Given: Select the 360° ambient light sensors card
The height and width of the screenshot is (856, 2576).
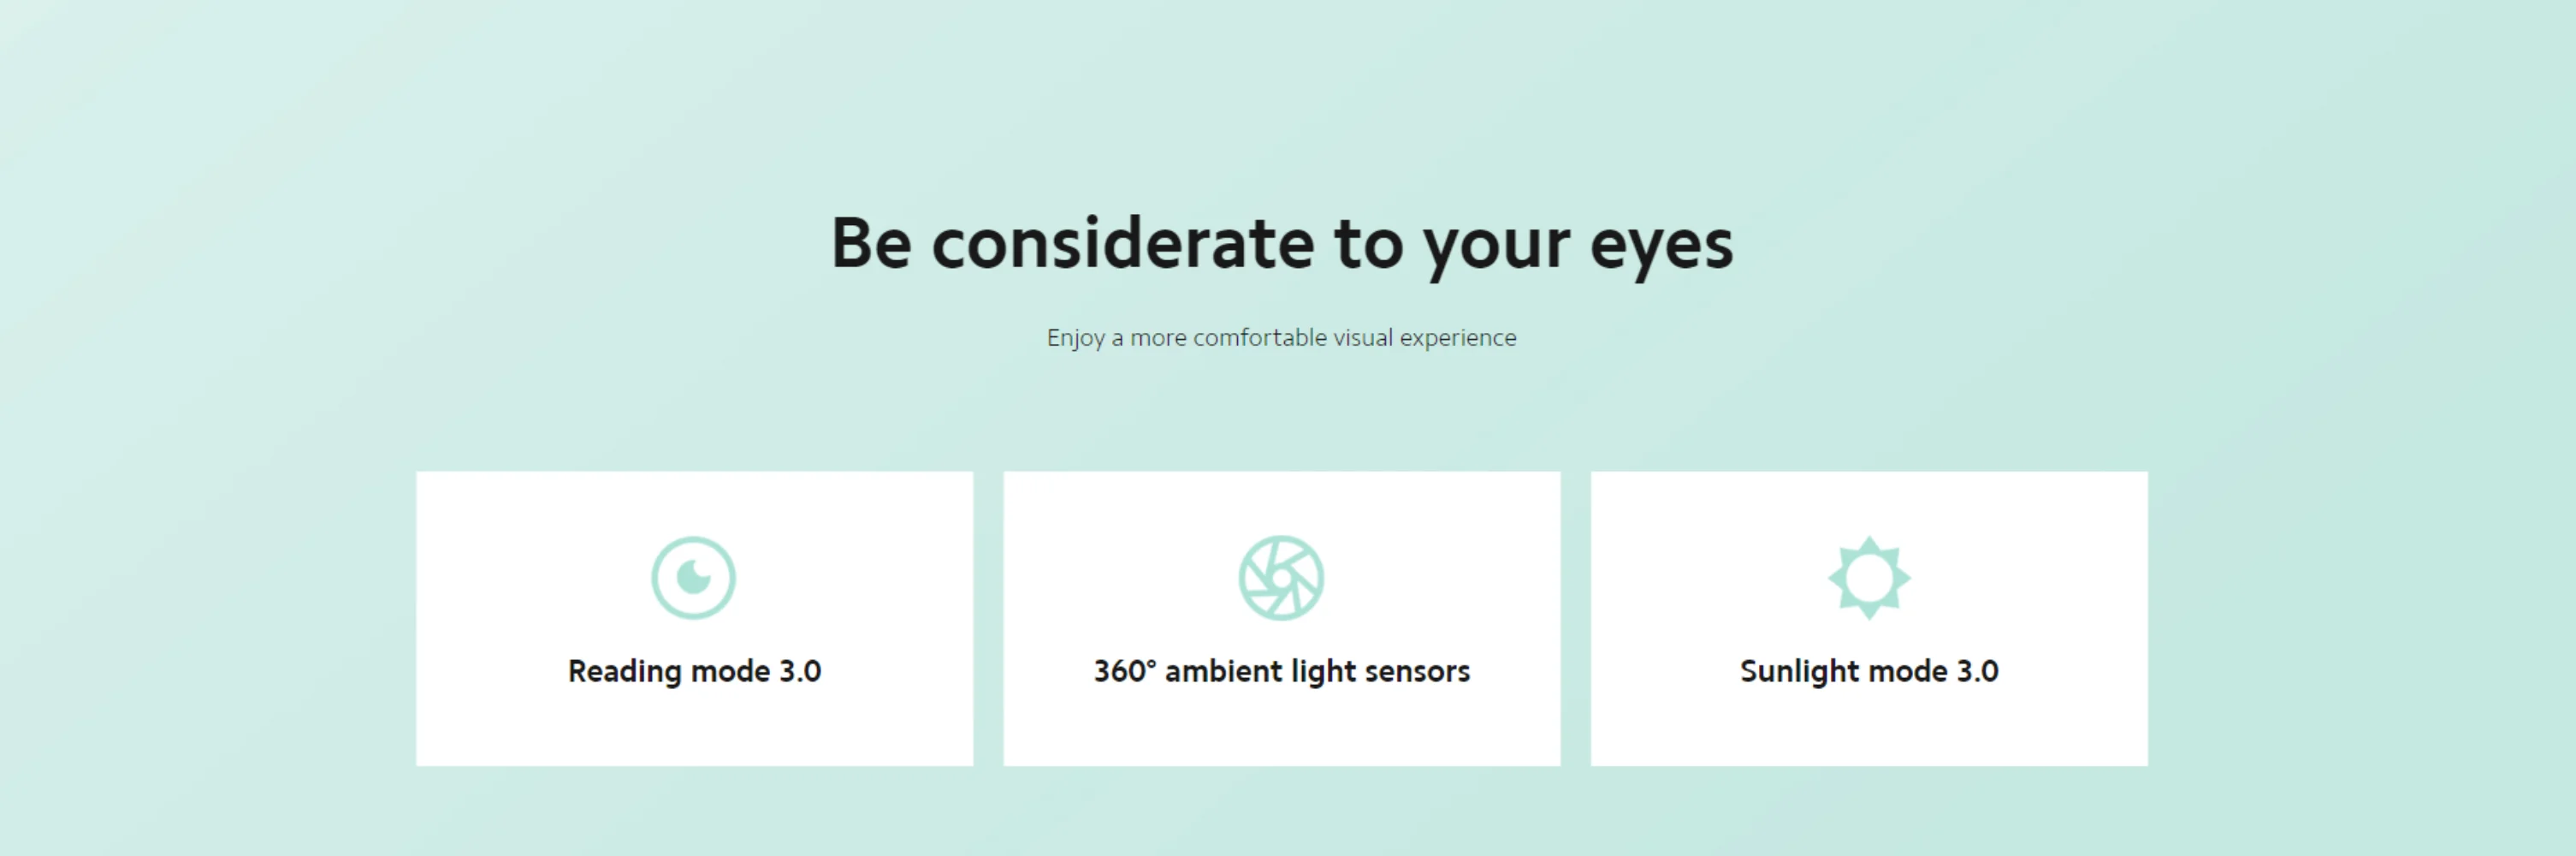Looking at the screenshot, I should click(1282, 619).
